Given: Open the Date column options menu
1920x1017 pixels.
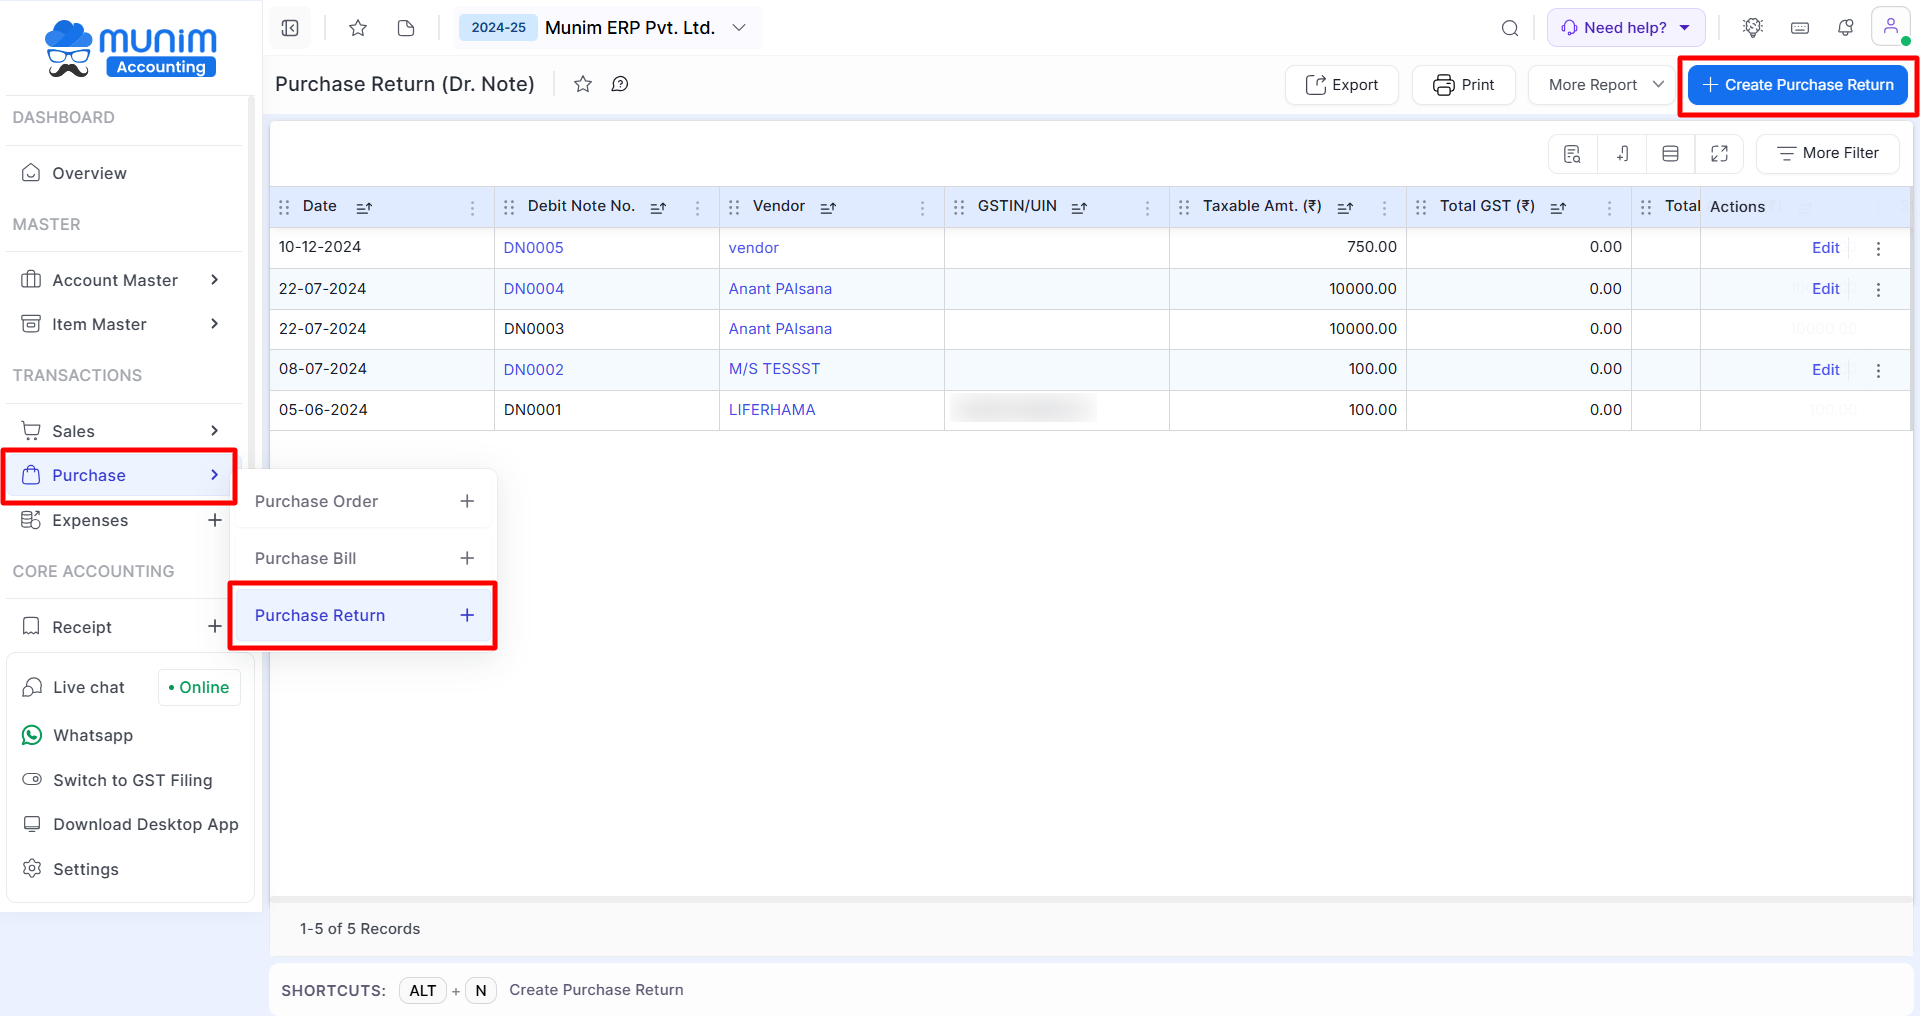Looking at the screenshot, I should point(473,208).
